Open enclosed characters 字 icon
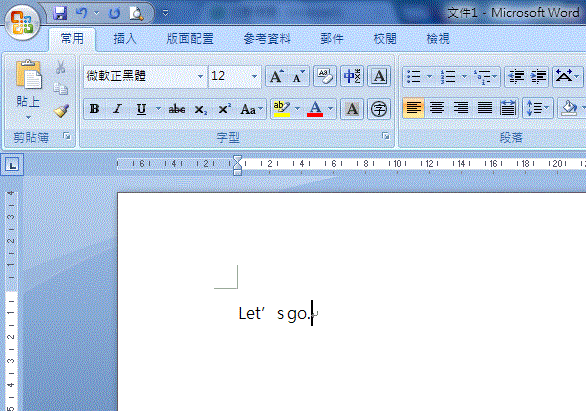 point(379,109)
